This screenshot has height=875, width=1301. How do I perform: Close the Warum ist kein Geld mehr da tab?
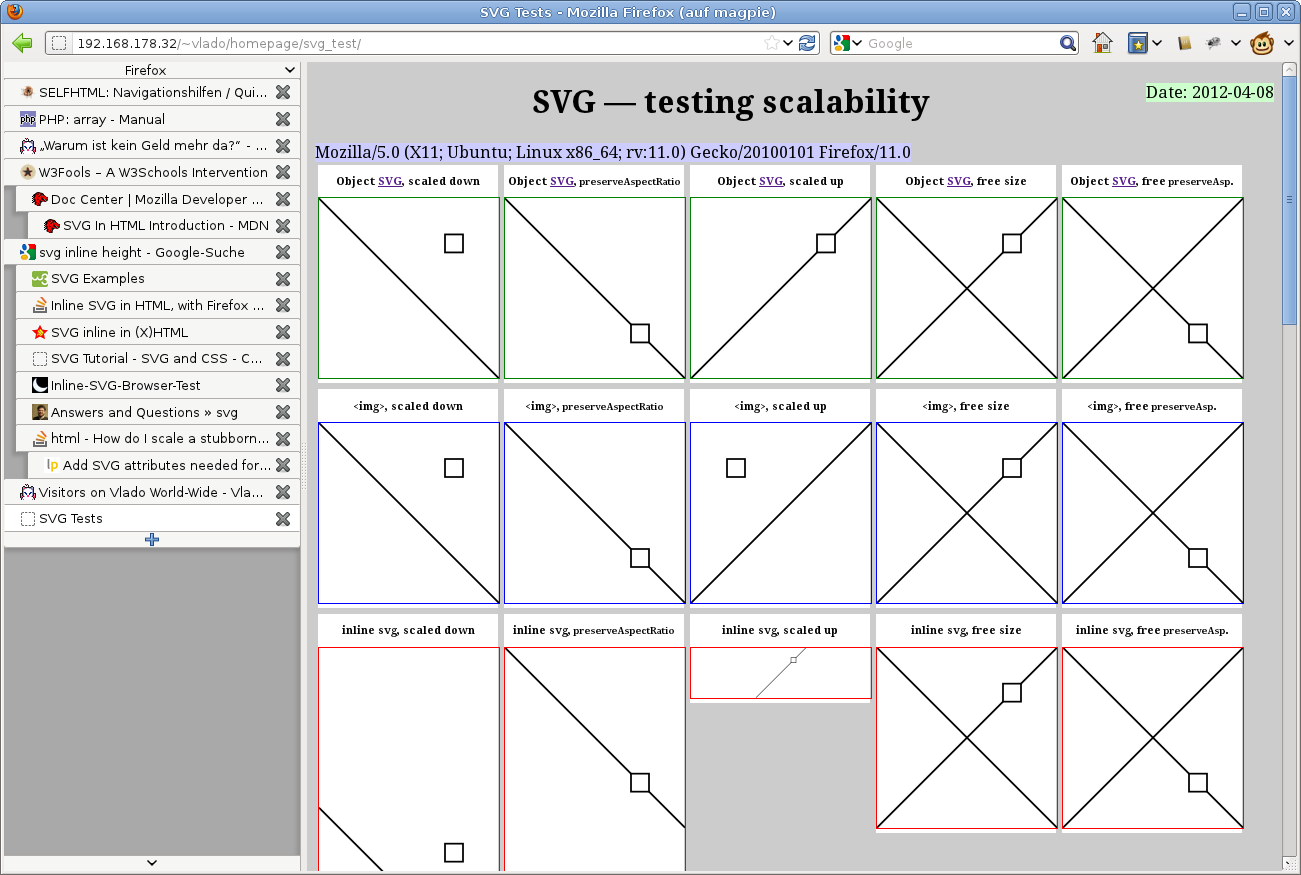click(283, 146)
